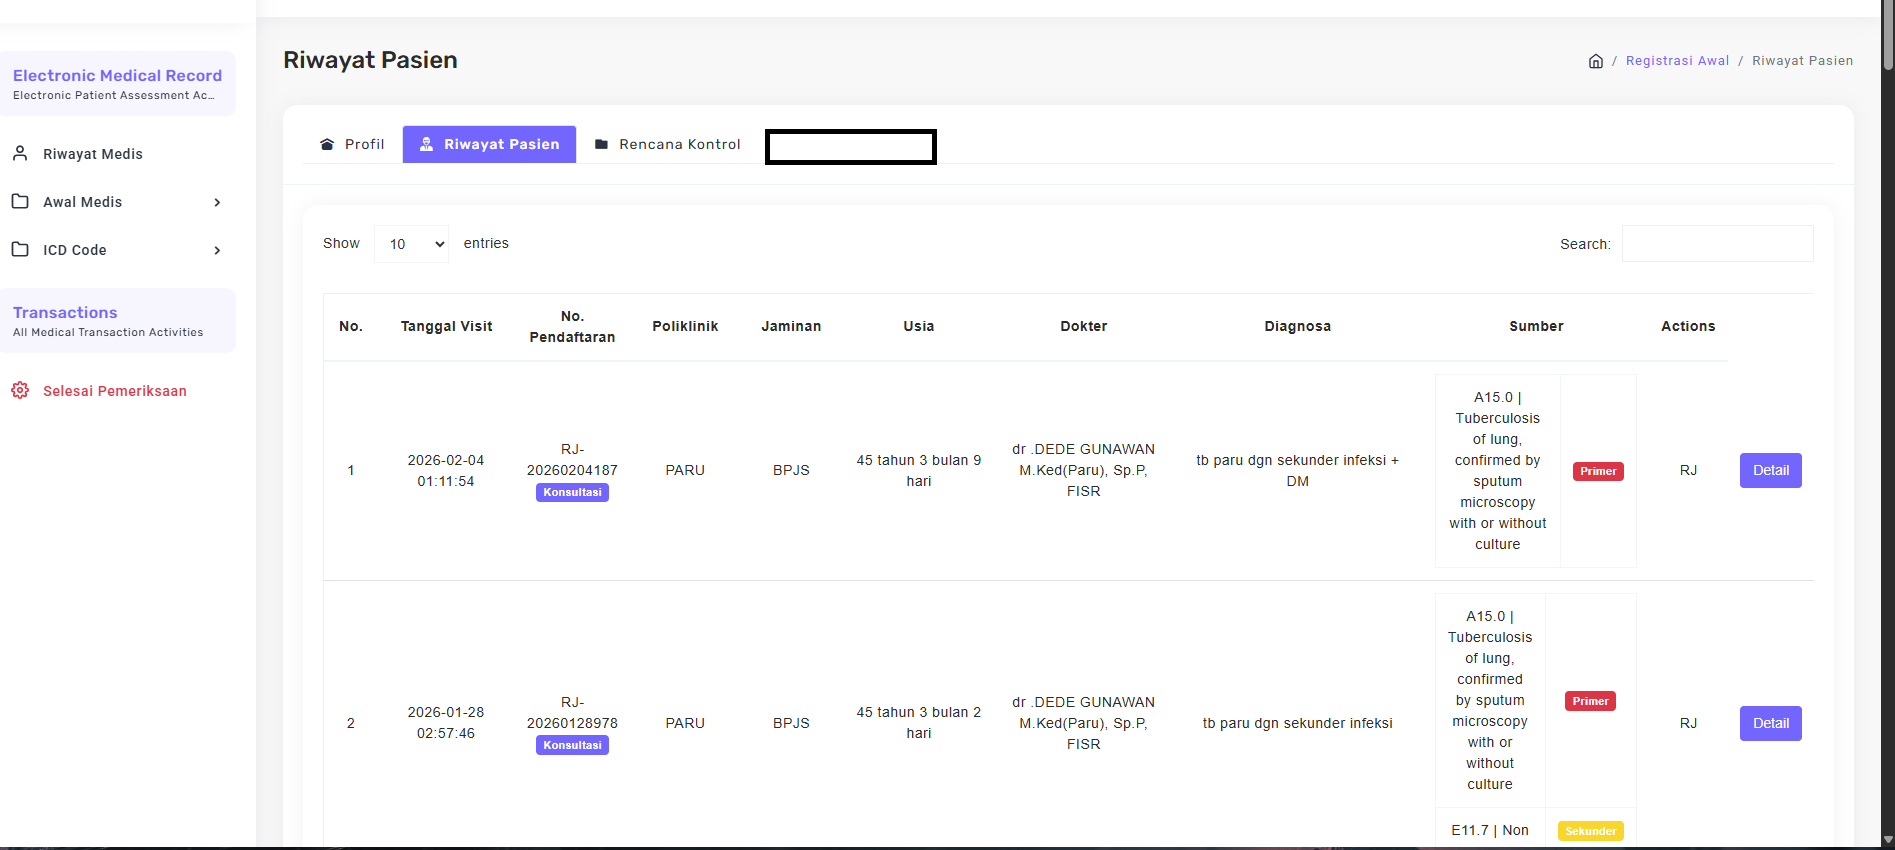Open Detail for visit 2026-01-28
The height and width of the screenshot is (850, 1895).
(1770, 723)
